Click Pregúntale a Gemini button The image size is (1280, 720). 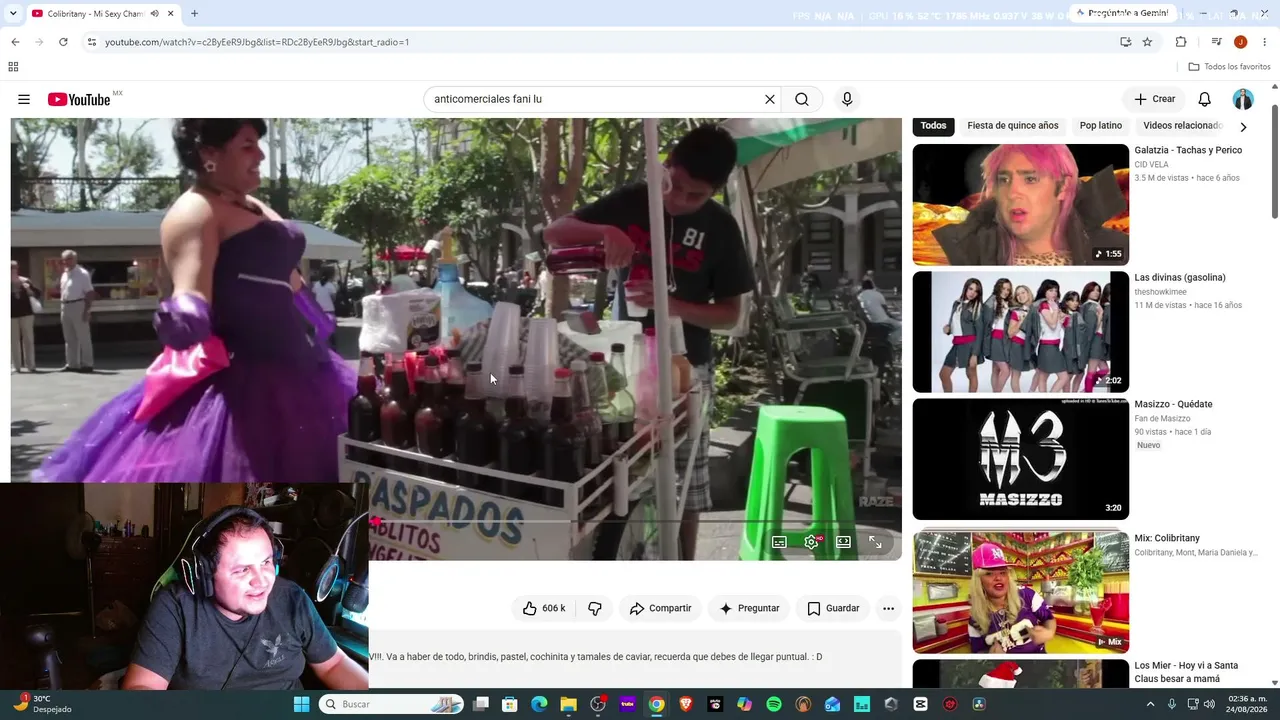1121,13
